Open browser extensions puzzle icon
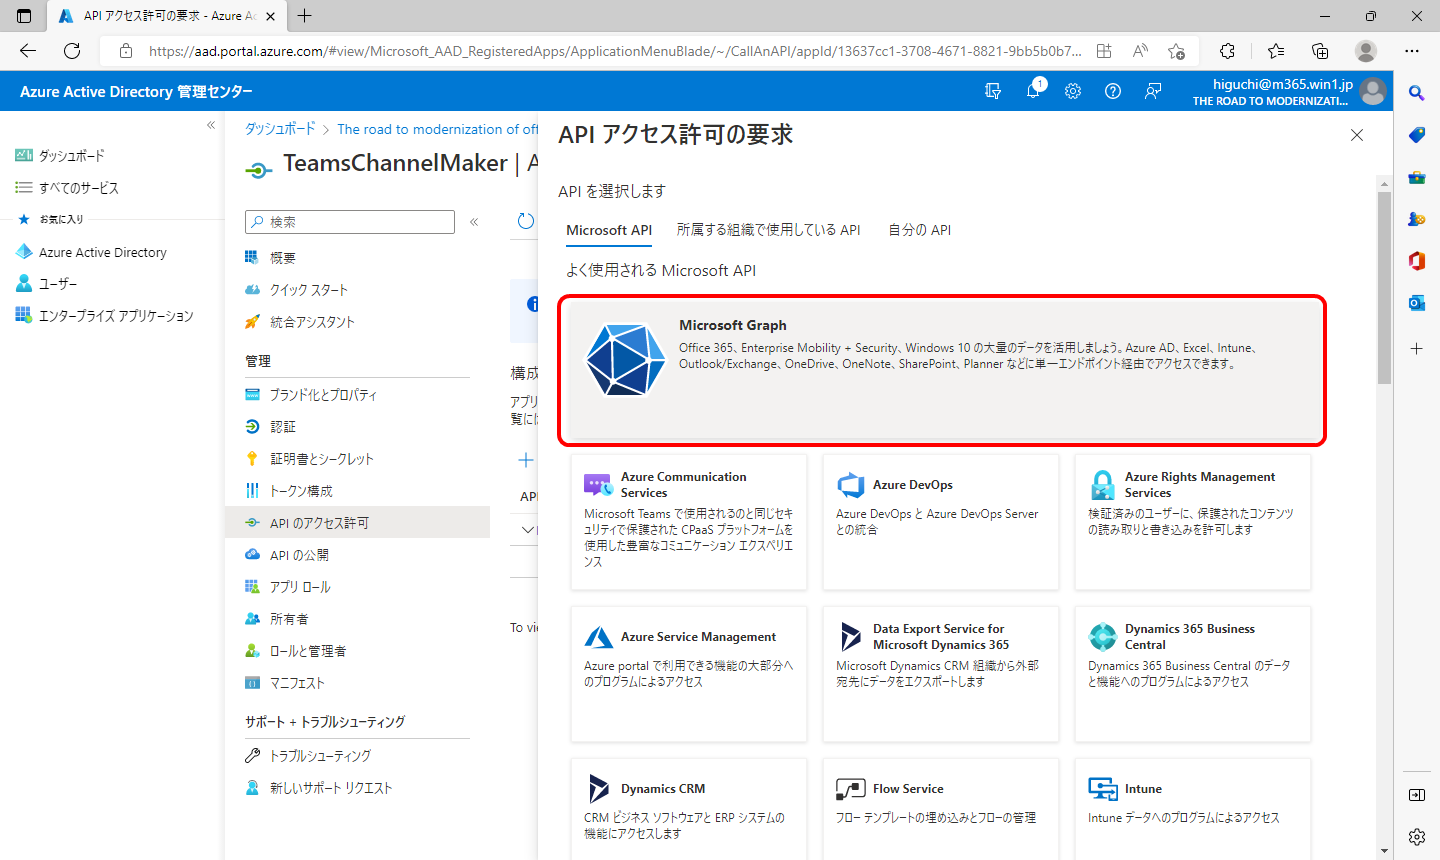This screenshot has width=1440, height=860. pos(1228,51)
